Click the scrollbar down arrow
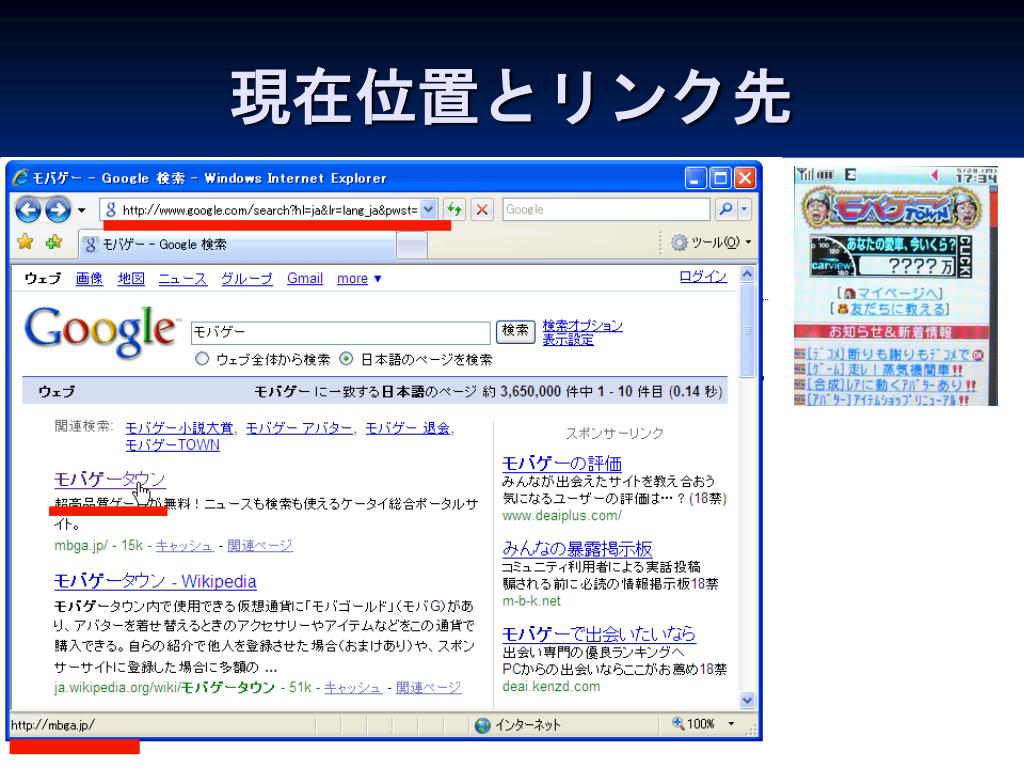Viewport: 1024px width, 768px height. [747, 700]
